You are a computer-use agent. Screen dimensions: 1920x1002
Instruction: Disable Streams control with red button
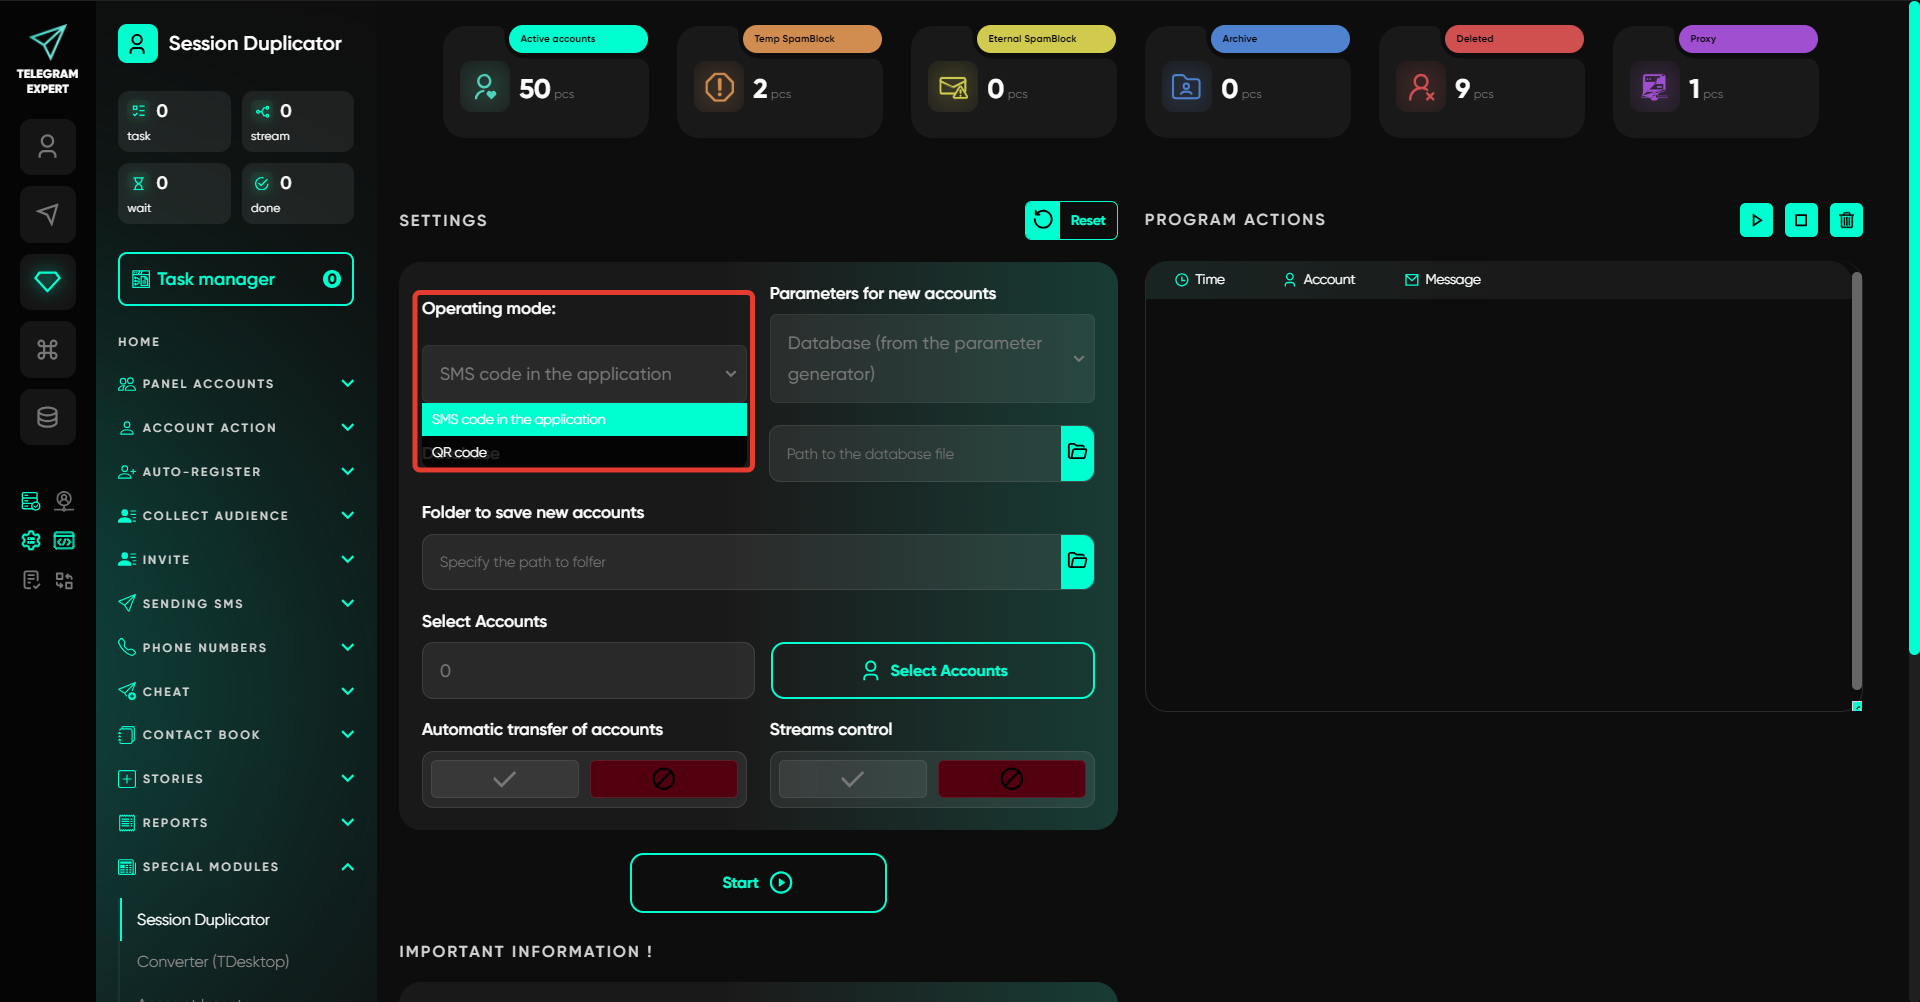(1011, 779)
